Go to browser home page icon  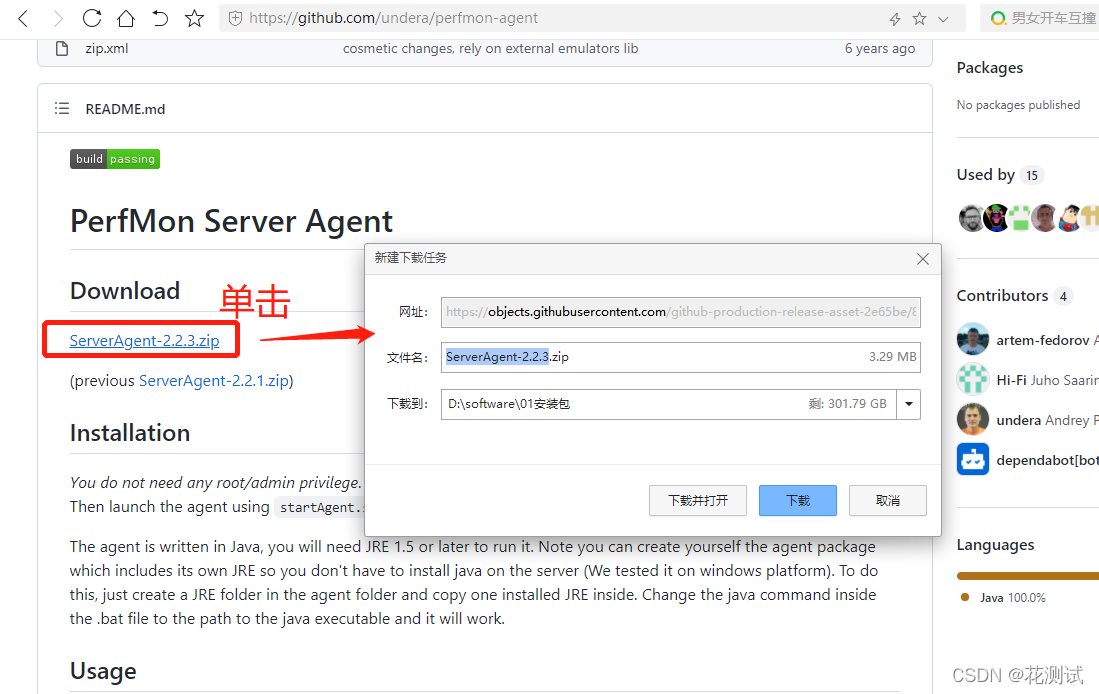click(x=126, y=18)
